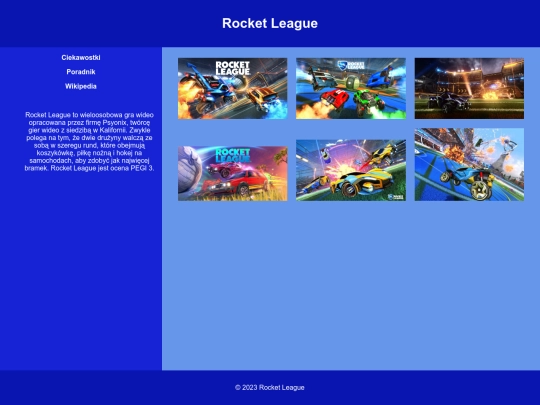
Task: Open the Wikipedia link
Action: point(81,86)
